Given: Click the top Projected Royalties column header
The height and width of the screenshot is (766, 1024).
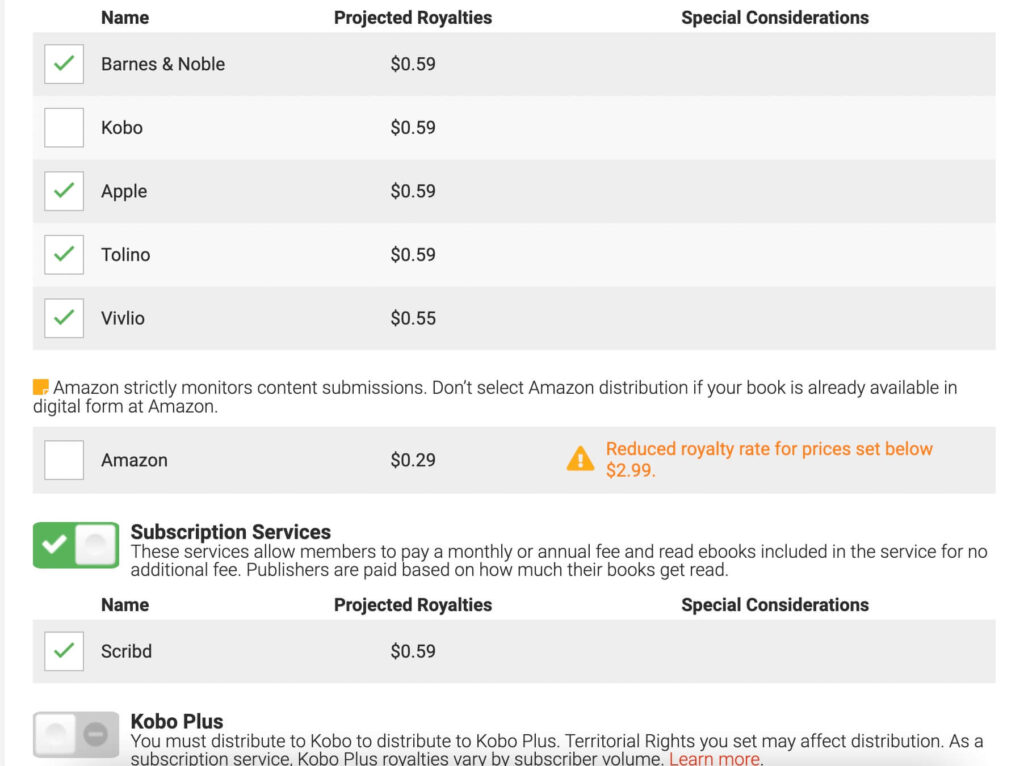Looking at the screenshot, I should [x=413, y=18].
